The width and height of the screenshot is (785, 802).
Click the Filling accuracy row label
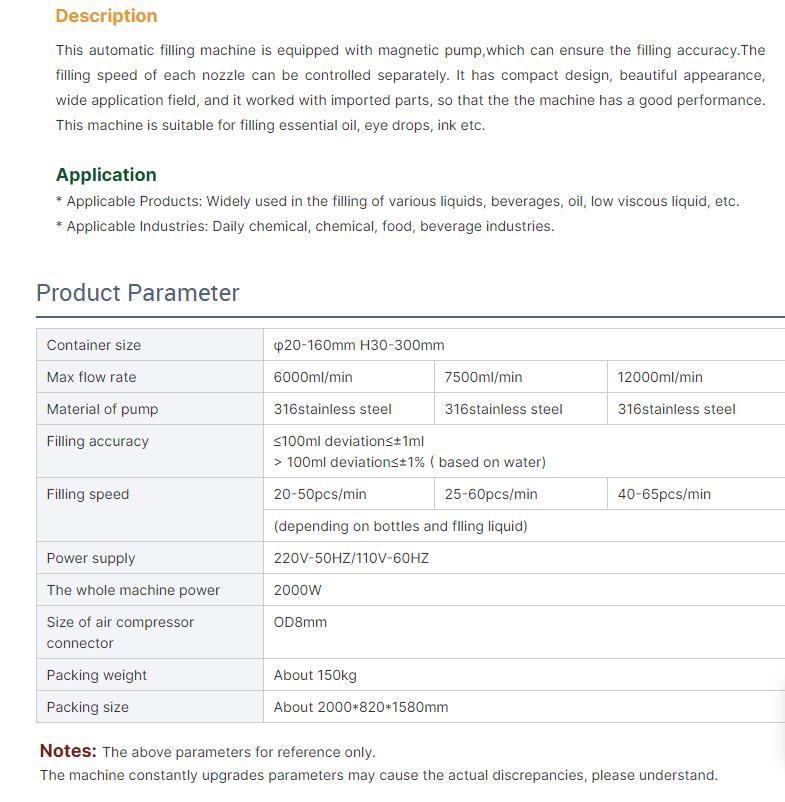pos(98,441)
